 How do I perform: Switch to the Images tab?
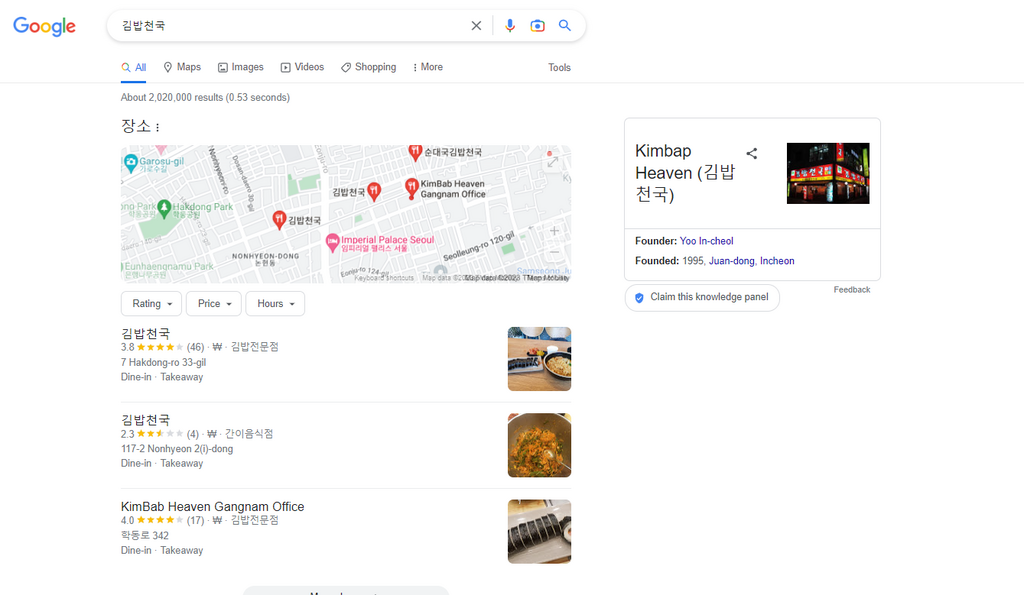240,67
